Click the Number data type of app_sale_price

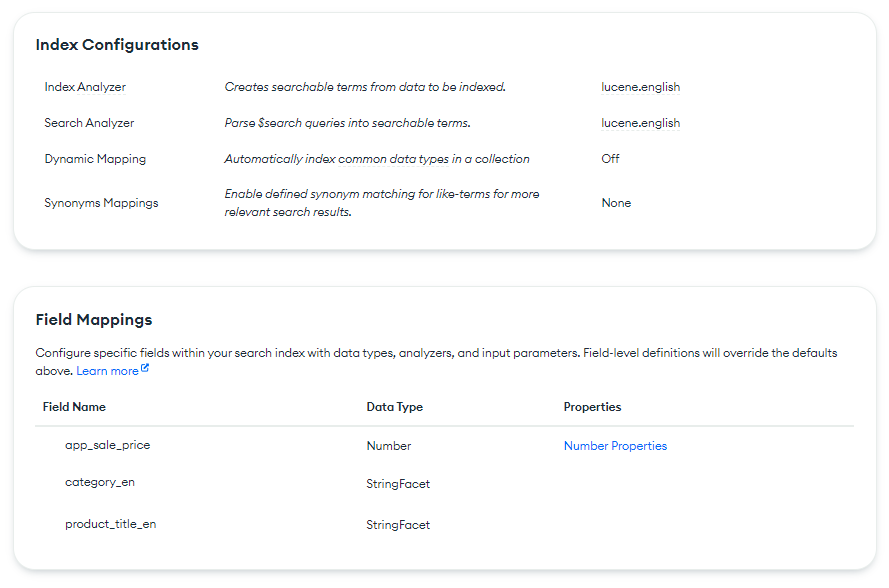pos(389,446)
